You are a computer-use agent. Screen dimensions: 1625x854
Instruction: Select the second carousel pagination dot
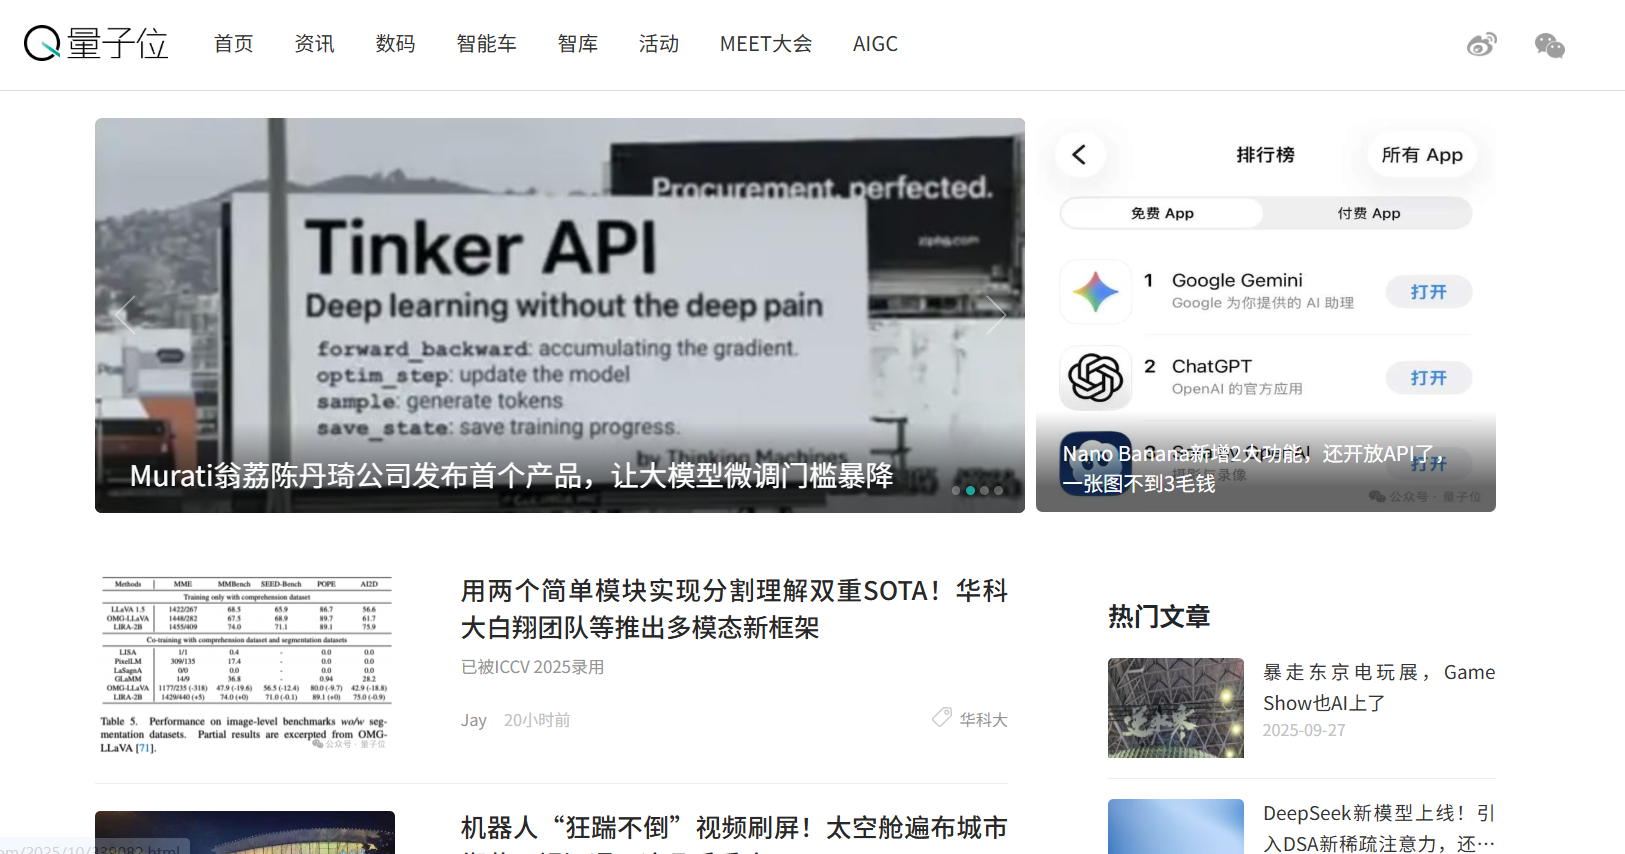pos(970,491)
